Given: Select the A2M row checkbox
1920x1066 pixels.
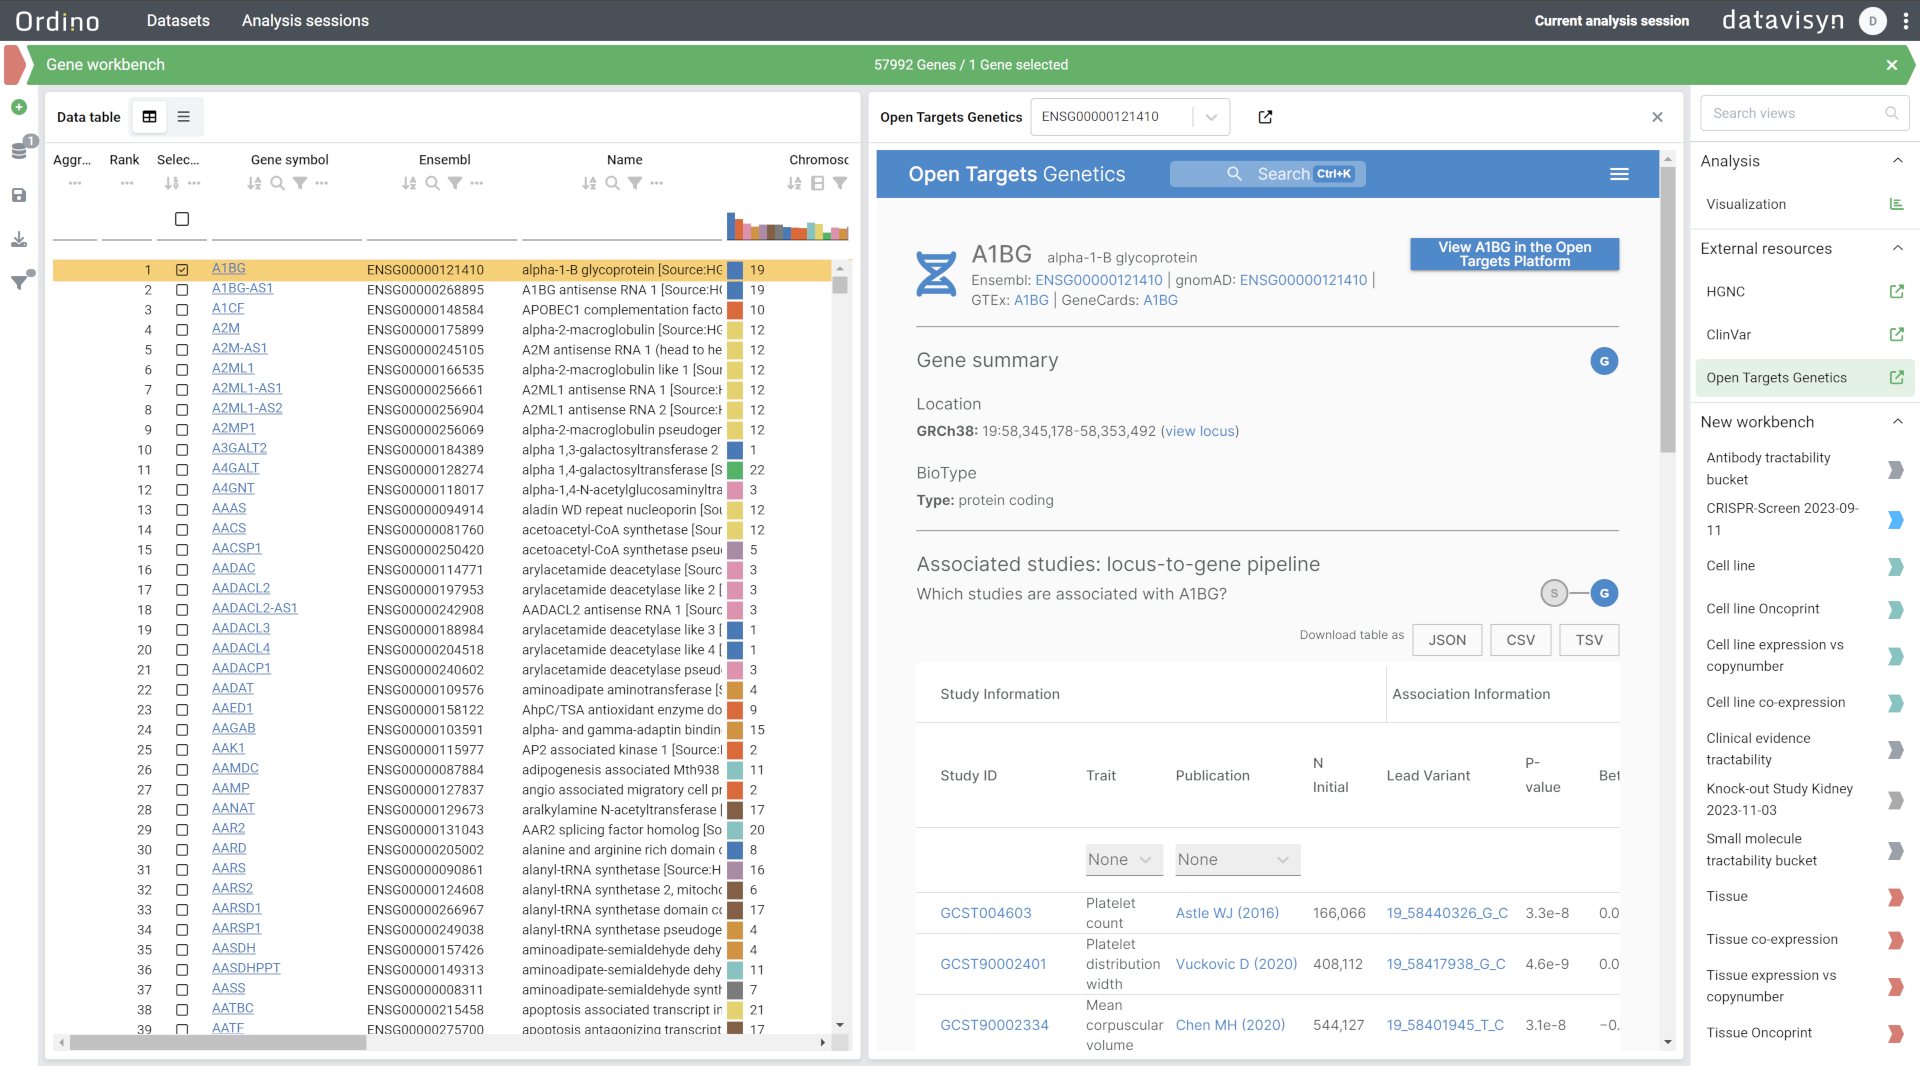Looking at the screenshot, I should point(182,330).
